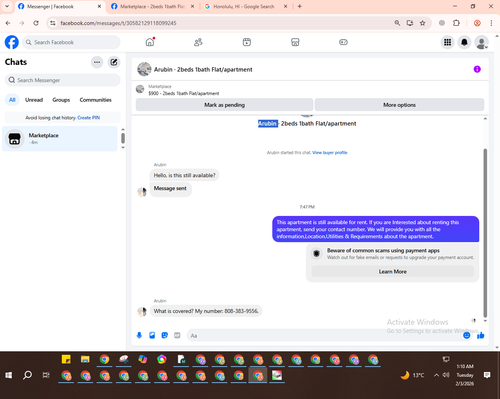Switch to Marketplace 2beds 1bath browser tab
Image resolution: width=500 pixels, height=399 pixels.
coord(153,6)
